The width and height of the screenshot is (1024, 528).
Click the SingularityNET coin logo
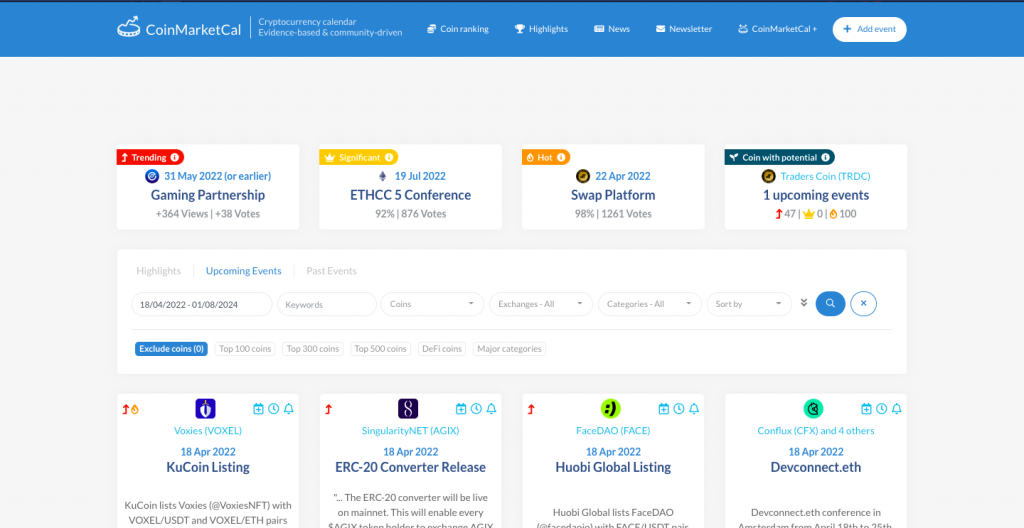[x=408, y=409]
